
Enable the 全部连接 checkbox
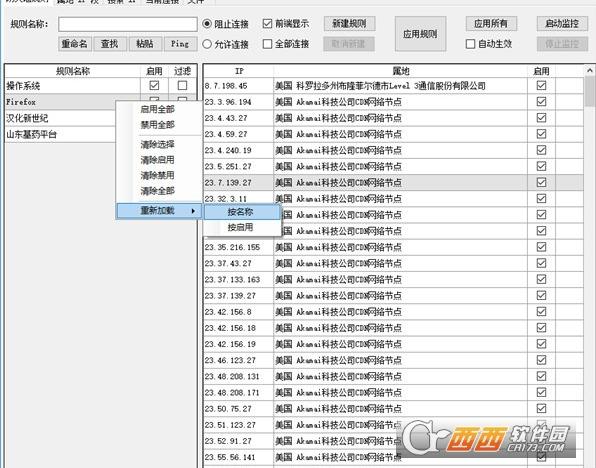(267, 44)
